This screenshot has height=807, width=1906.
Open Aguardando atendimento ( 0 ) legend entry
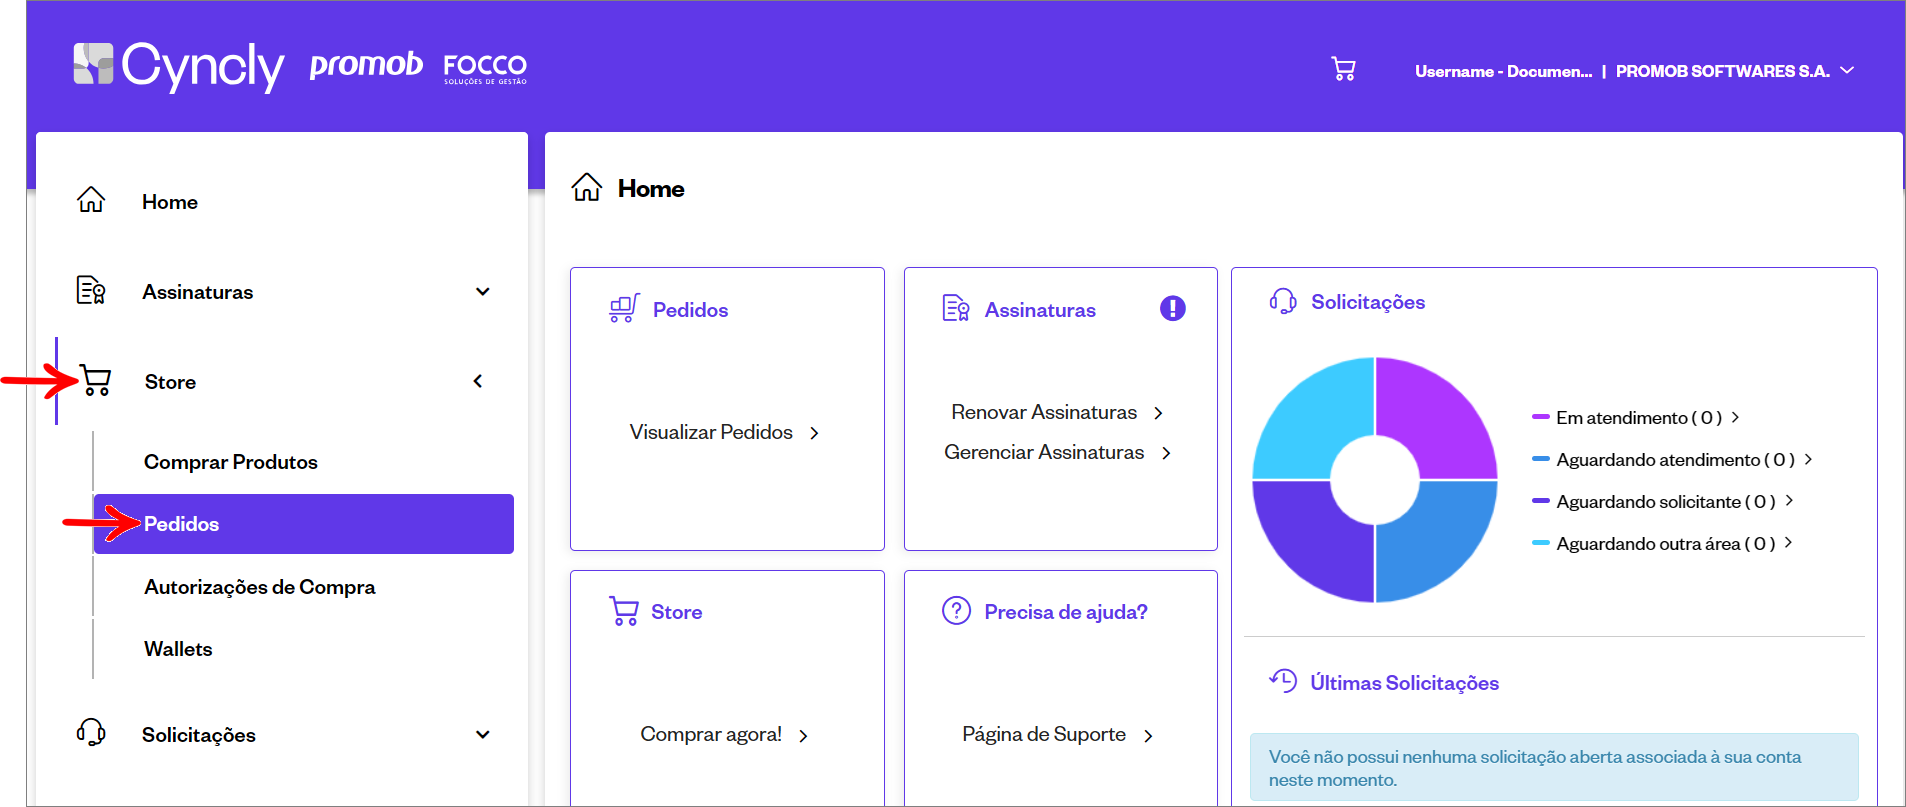point(1676,460)
